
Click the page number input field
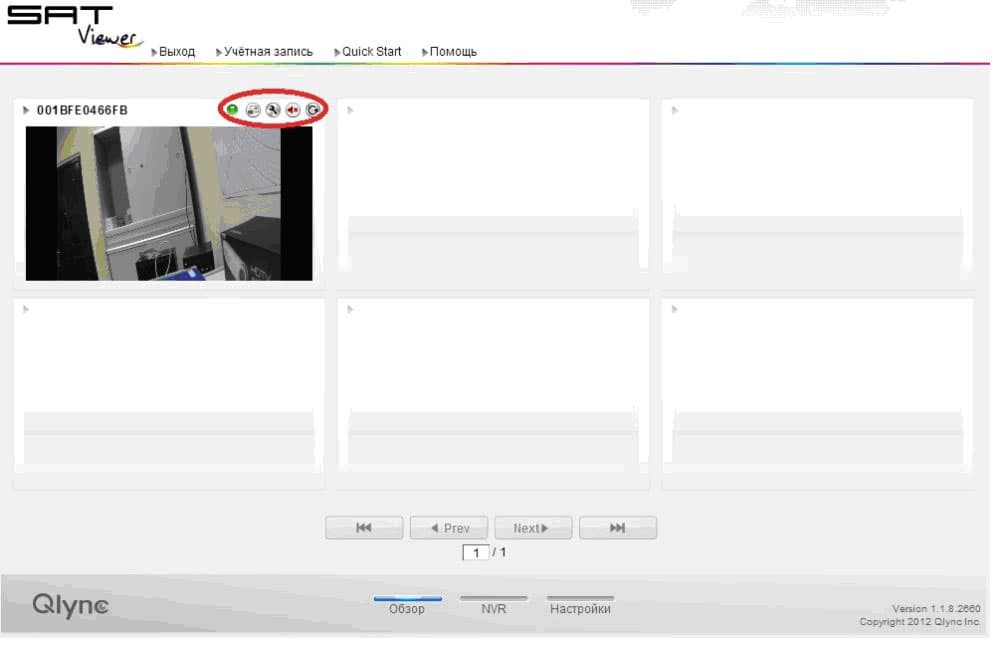(x=475, y=553)
